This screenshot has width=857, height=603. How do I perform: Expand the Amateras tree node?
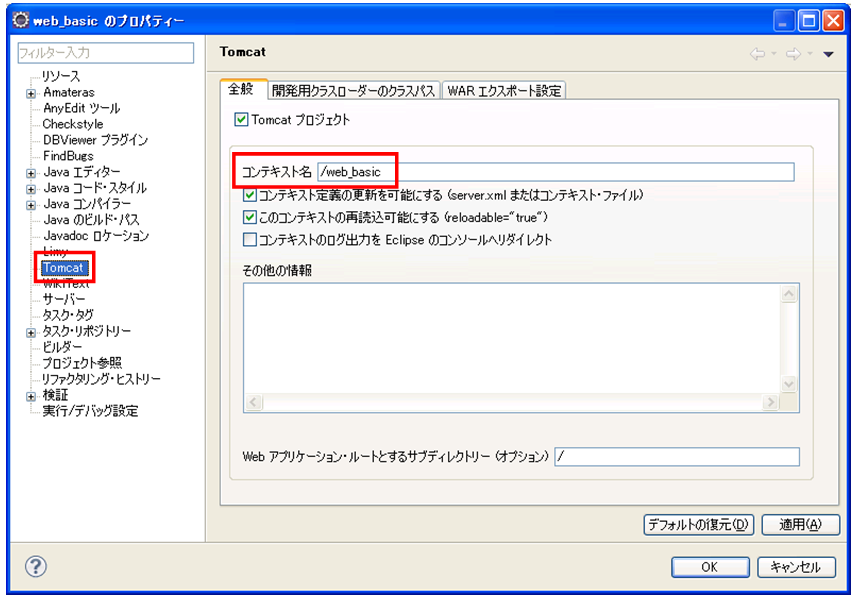[x=32, y=93]
